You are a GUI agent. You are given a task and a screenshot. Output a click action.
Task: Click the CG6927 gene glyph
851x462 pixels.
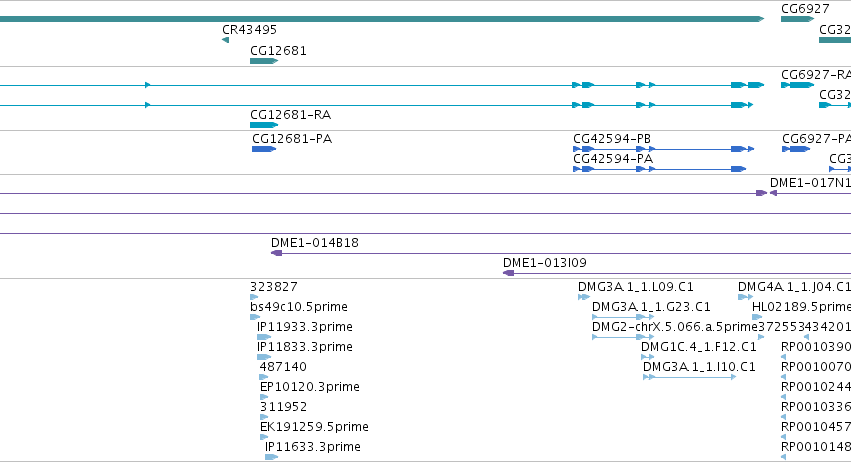coord(797,19)
